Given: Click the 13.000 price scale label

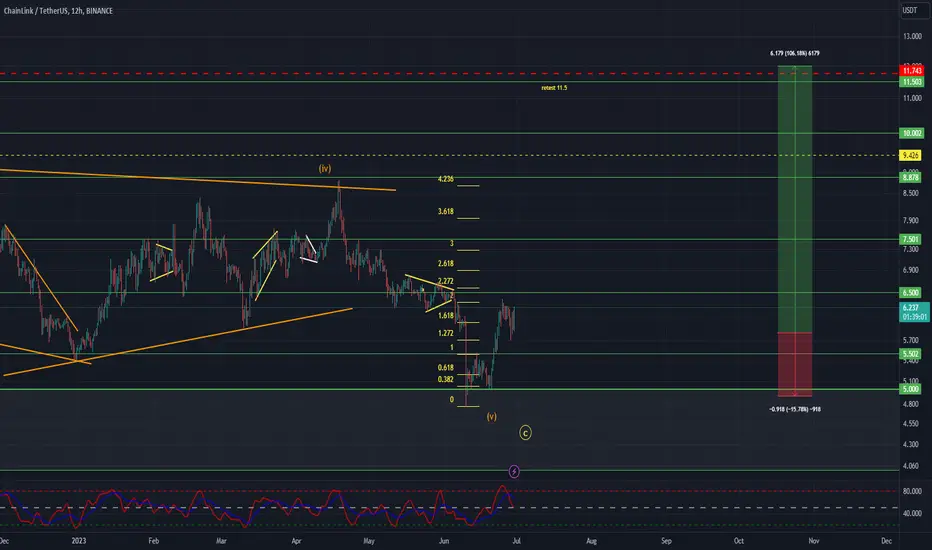Looking at the screenshot, I should pos(912,36).
